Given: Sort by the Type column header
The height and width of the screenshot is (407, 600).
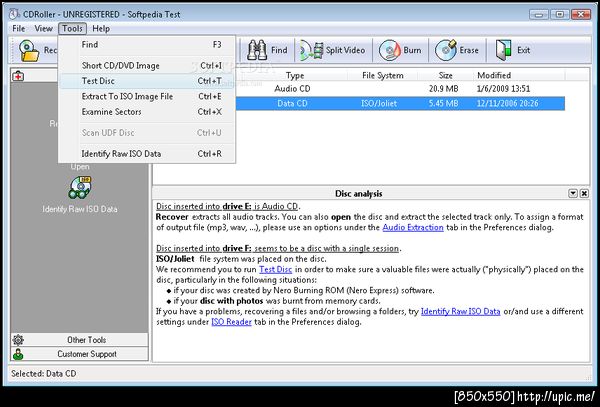Looking at the screenshot, I should [x=295, y=75].
